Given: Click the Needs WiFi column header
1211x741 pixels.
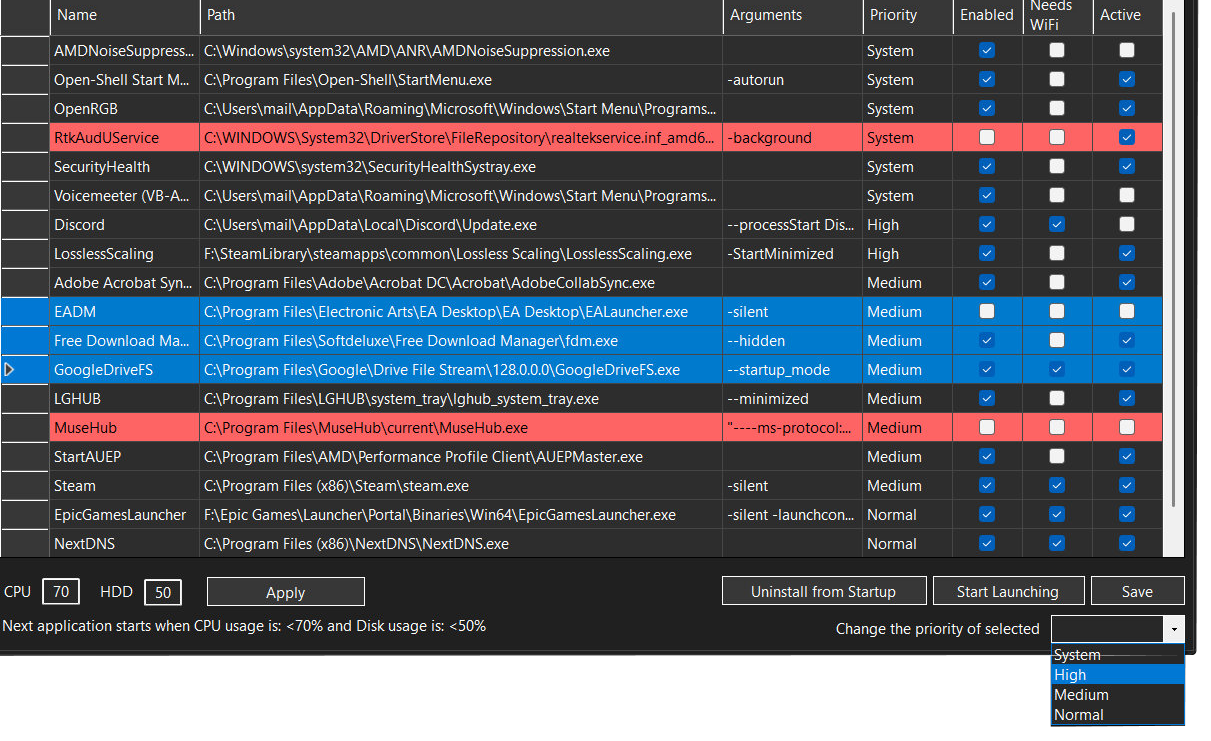Looking at the screenshot, I should click(1057, 15).
